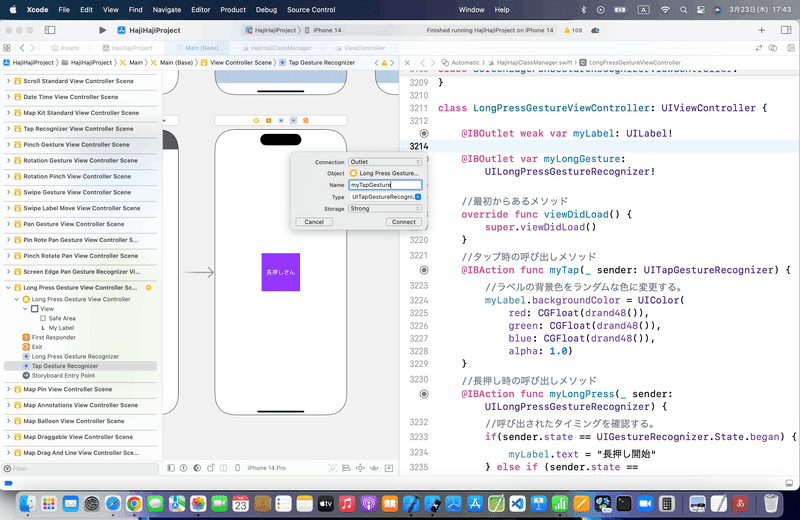
Task: Open the Product menu
Action: pos(233,10)
